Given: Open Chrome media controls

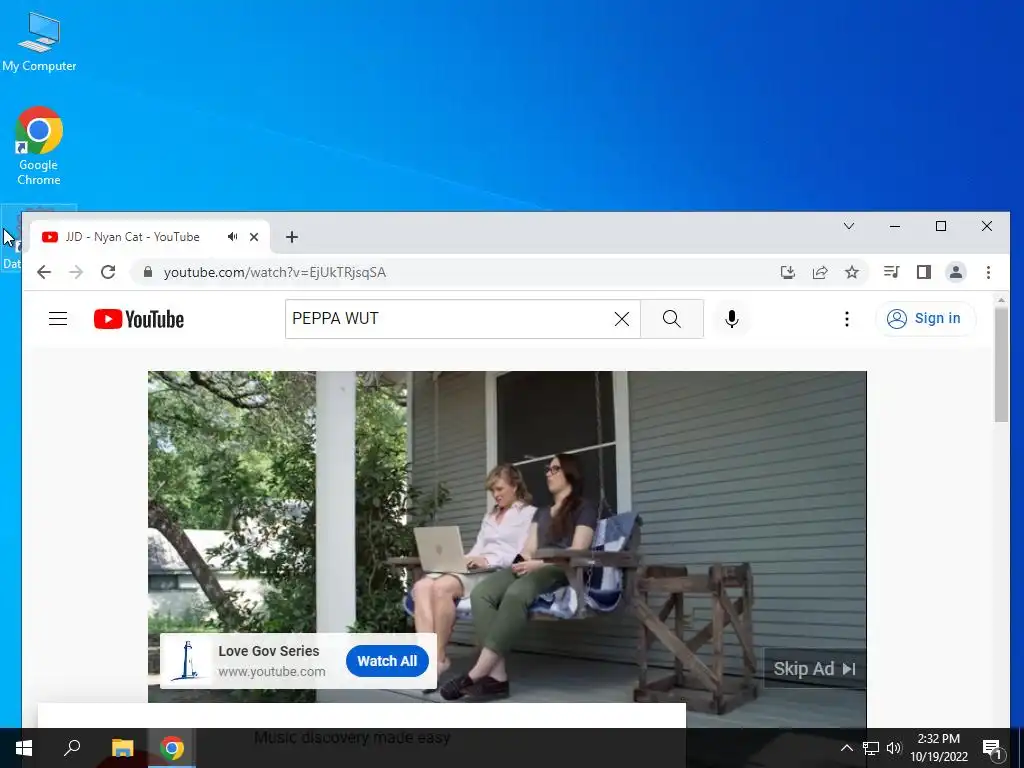Looking at the screenshot, I should click(x=891, y=272).
